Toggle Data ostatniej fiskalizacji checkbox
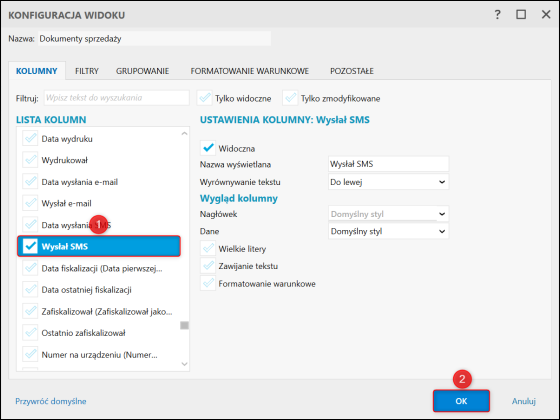560x420 pixels. (x=30, y=290)
